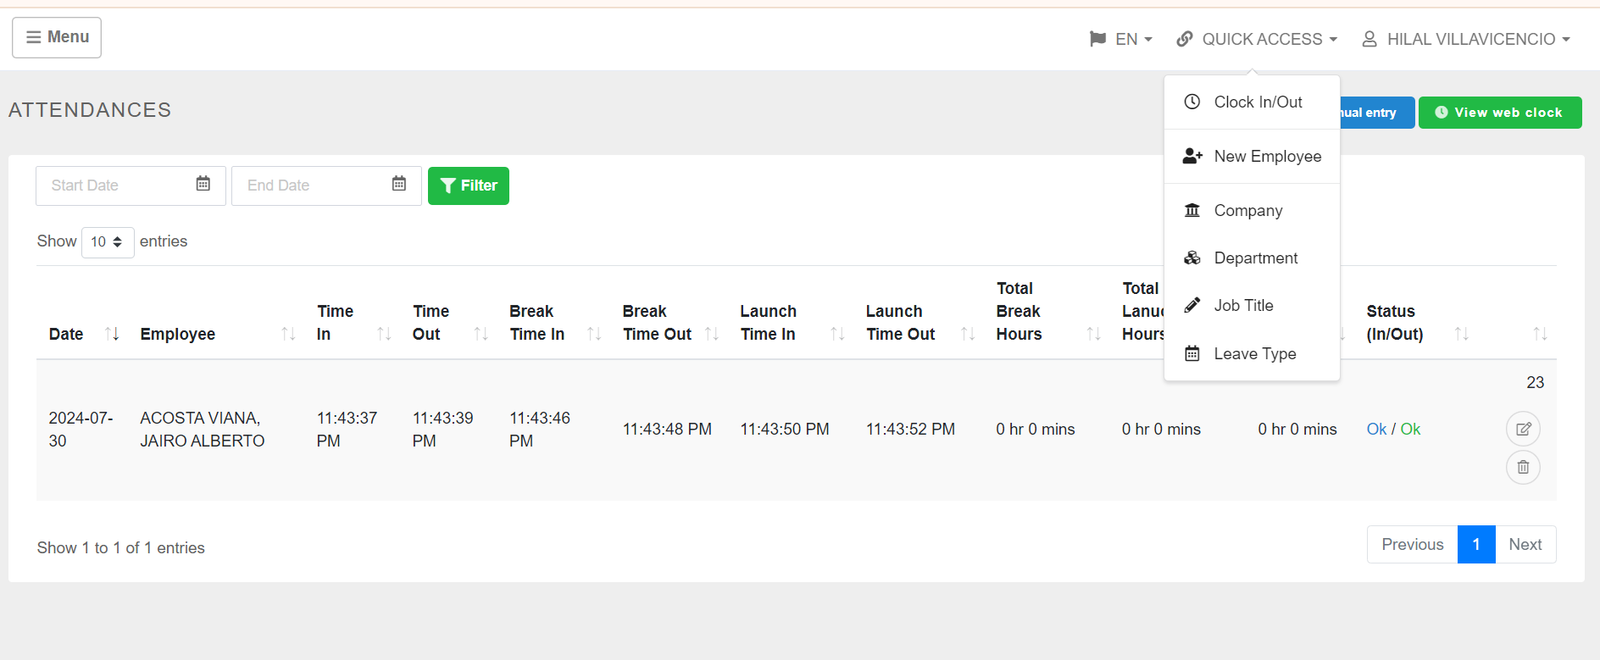Choose New Employee in quick access menu
The height and width of the screenshot is (660, 1600).
(x=1266, y=156)
